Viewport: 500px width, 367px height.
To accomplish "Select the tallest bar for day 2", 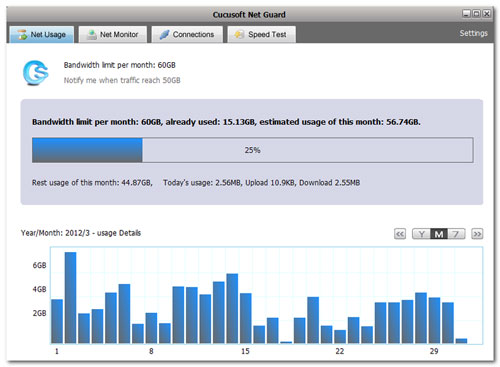I will coord(70,298).
